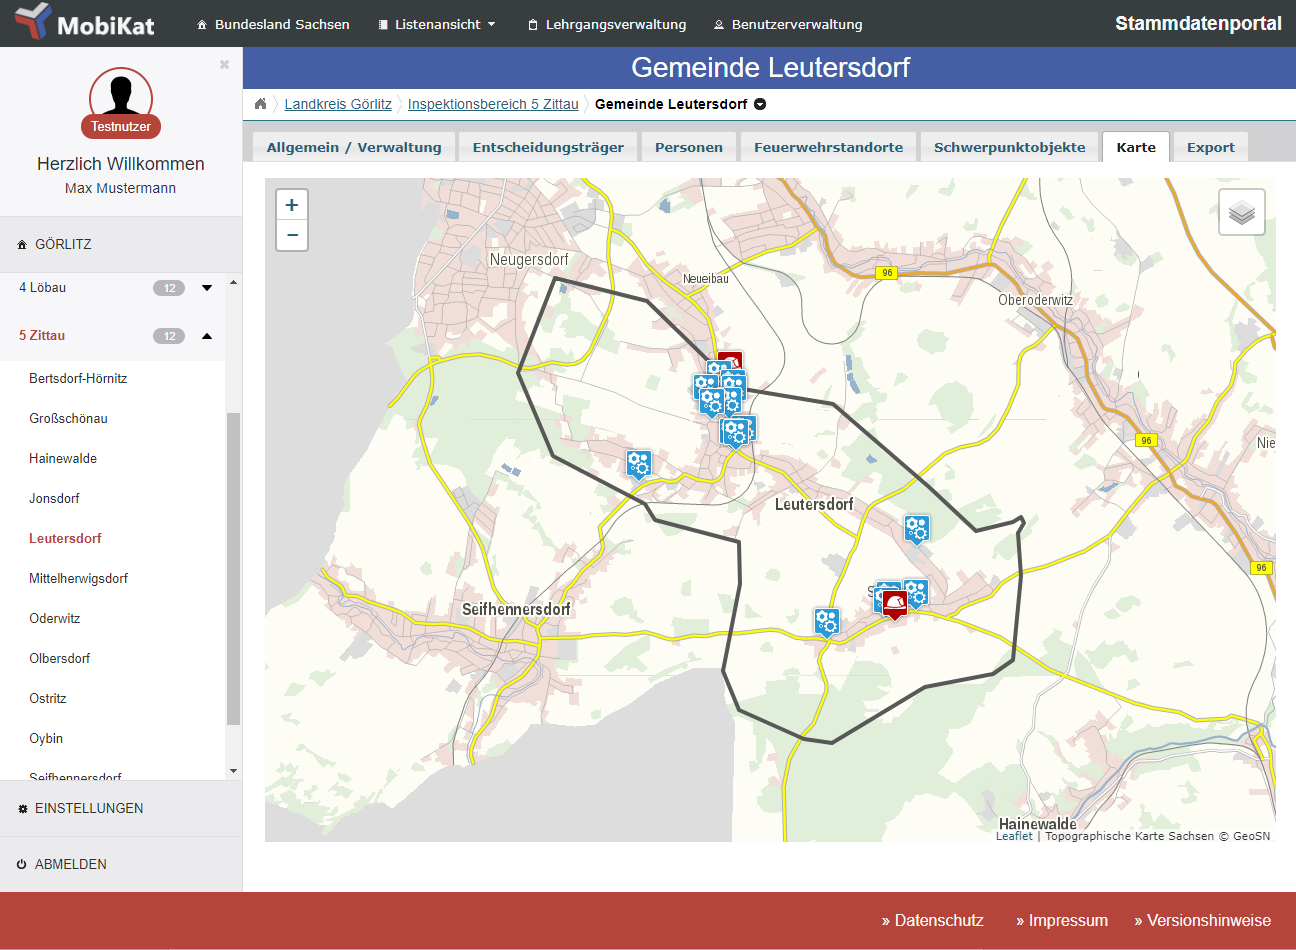Image resolution: width=1296 pixels, height=950 pixels.
Task: Select Oderwitz in the sidebar list
Action: (x=55, y=618)
